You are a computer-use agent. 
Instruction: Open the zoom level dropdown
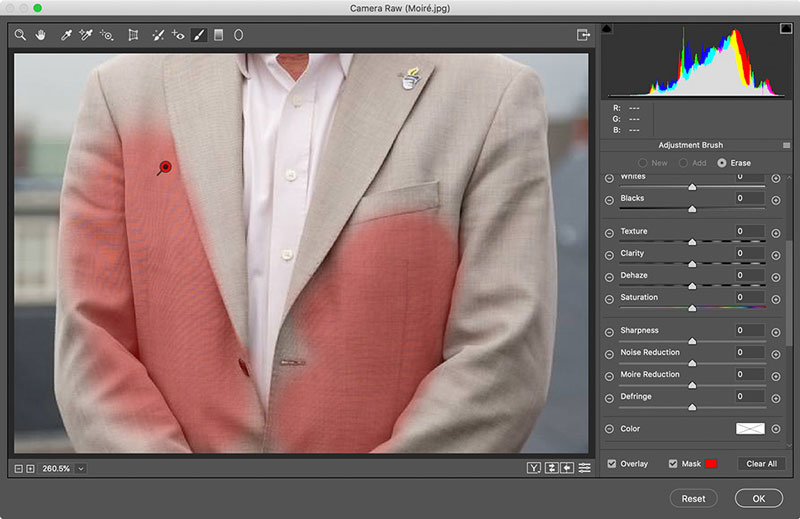80,468
